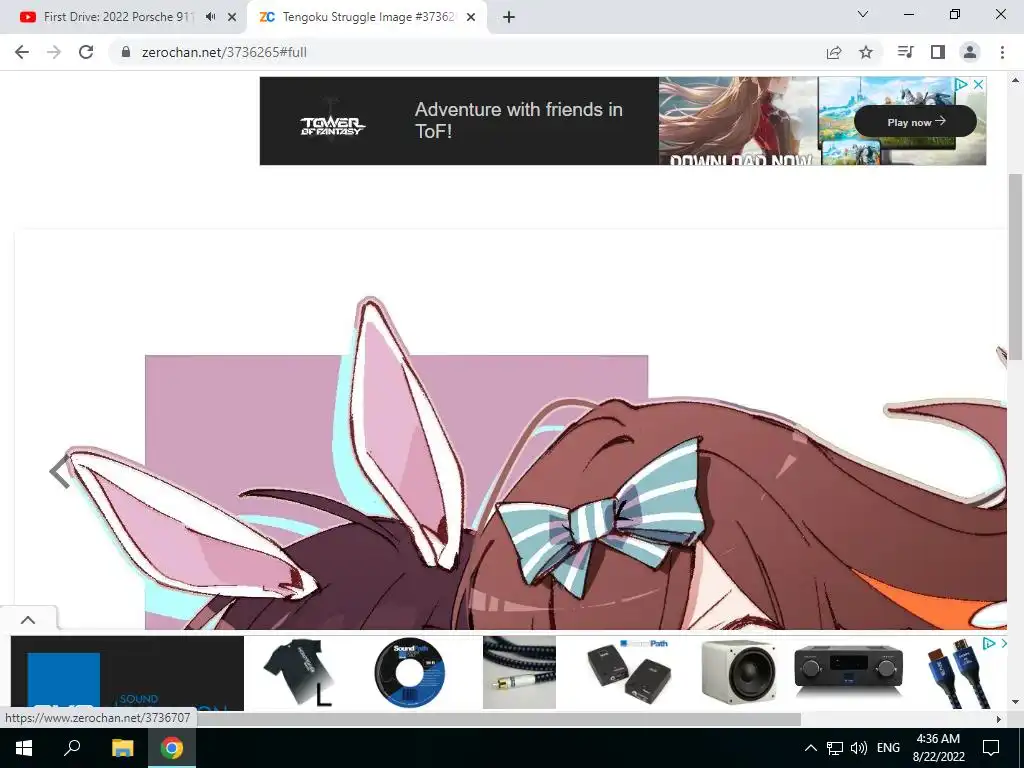
Task: Expand the tab search dropdown chevron
Action: coord(863,14)
